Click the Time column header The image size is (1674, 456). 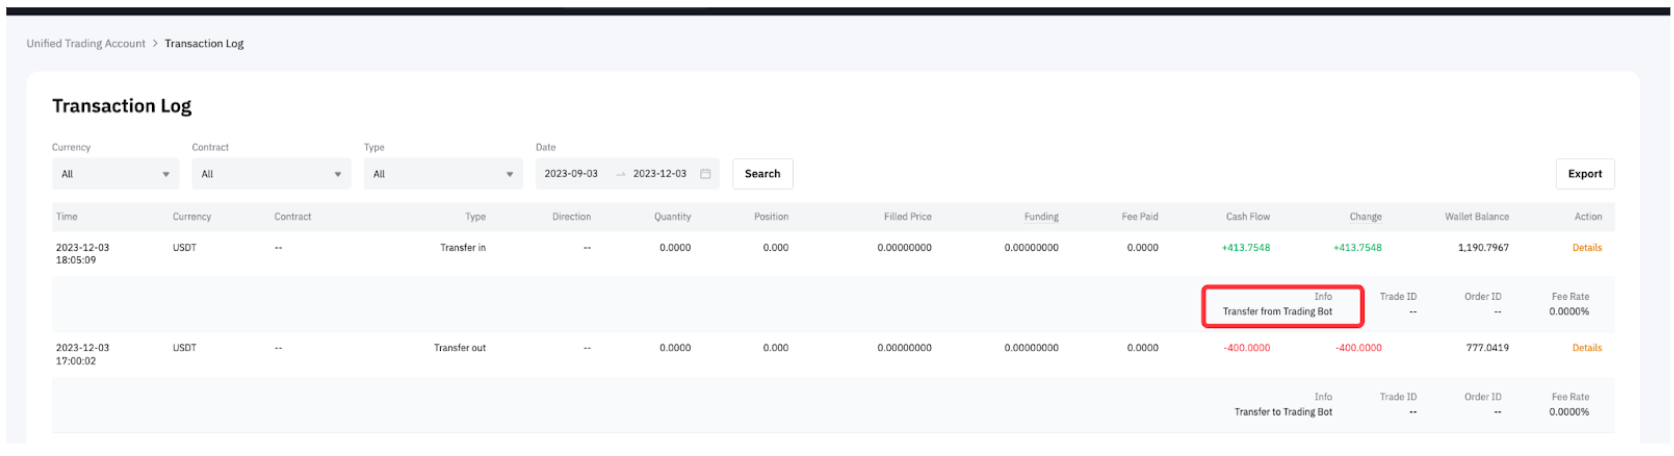click(67, 217)
